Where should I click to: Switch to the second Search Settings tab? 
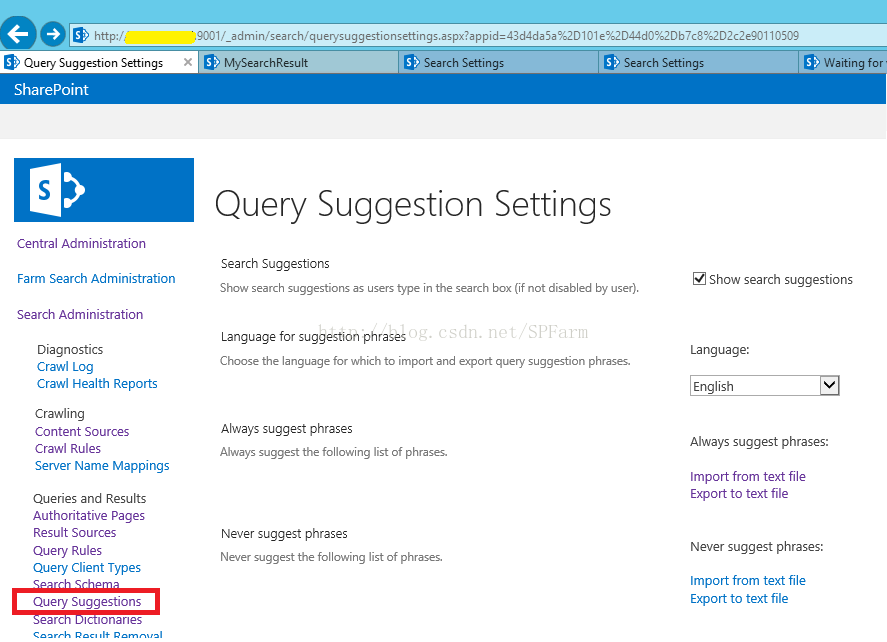click(x=699, y=63)
